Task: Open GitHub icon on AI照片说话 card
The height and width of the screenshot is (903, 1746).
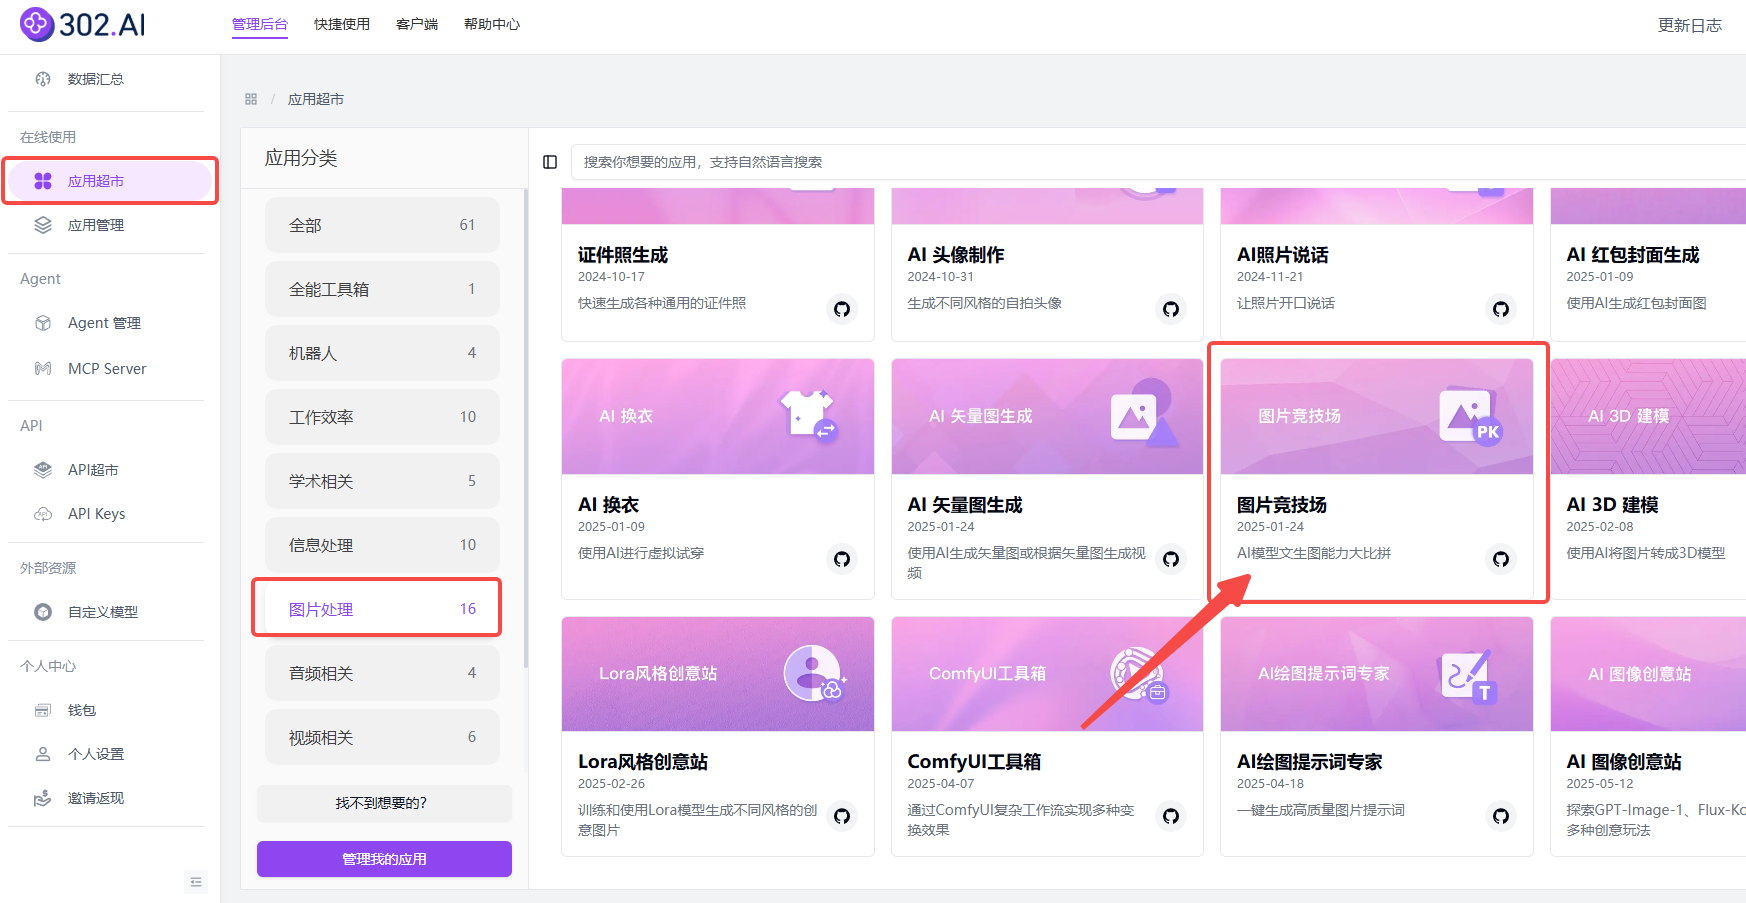Action: point(1501,309)
